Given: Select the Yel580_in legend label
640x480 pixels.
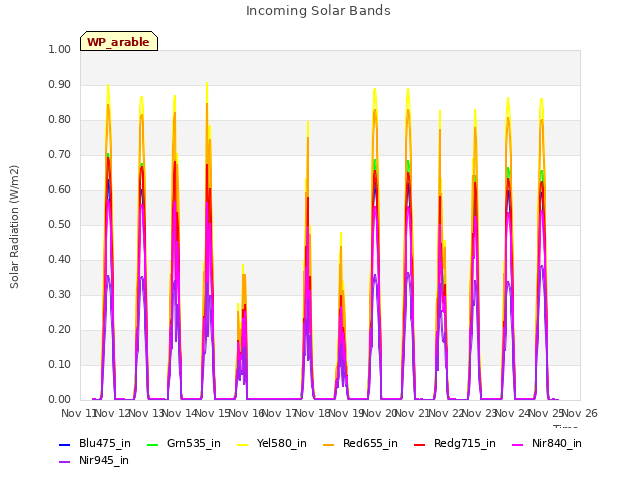Looking at the screenshot, I should pos(282,444).
